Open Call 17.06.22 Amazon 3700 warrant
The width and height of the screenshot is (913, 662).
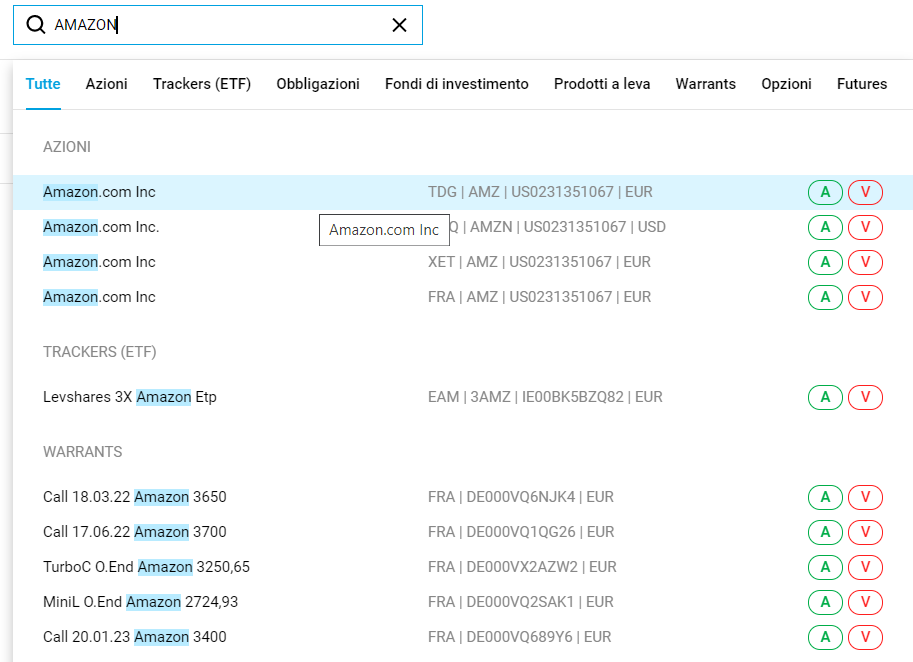tap(135, 532)
